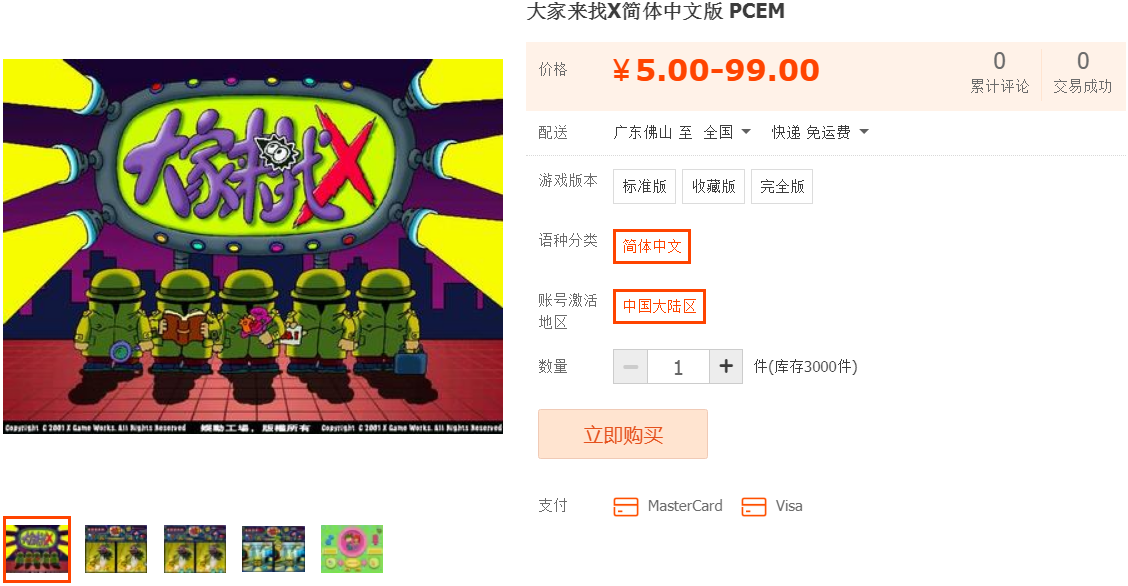Expand the 快递 免运费 shipping dropdown
This screenshot has width=1128, height=586.
[x=820, y=132]
